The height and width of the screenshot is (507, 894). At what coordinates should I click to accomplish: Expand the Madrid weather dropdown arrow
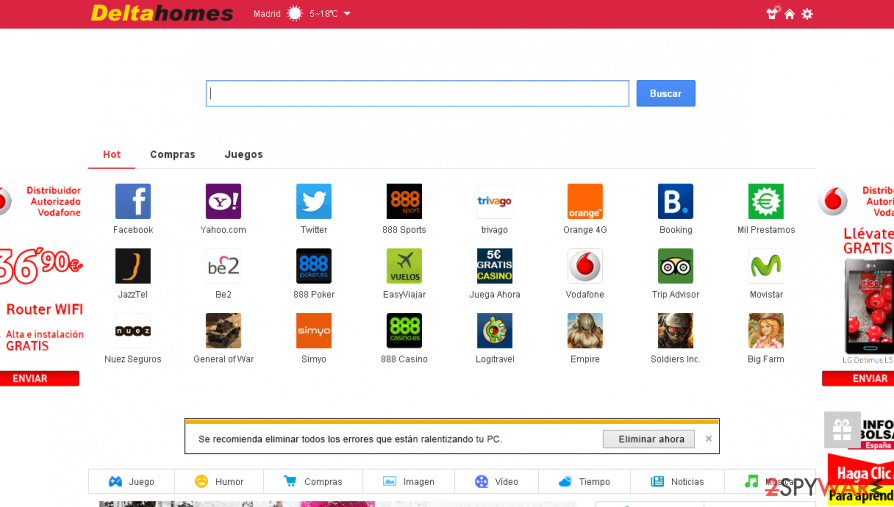pyautogui.click(x=347, y=14)
